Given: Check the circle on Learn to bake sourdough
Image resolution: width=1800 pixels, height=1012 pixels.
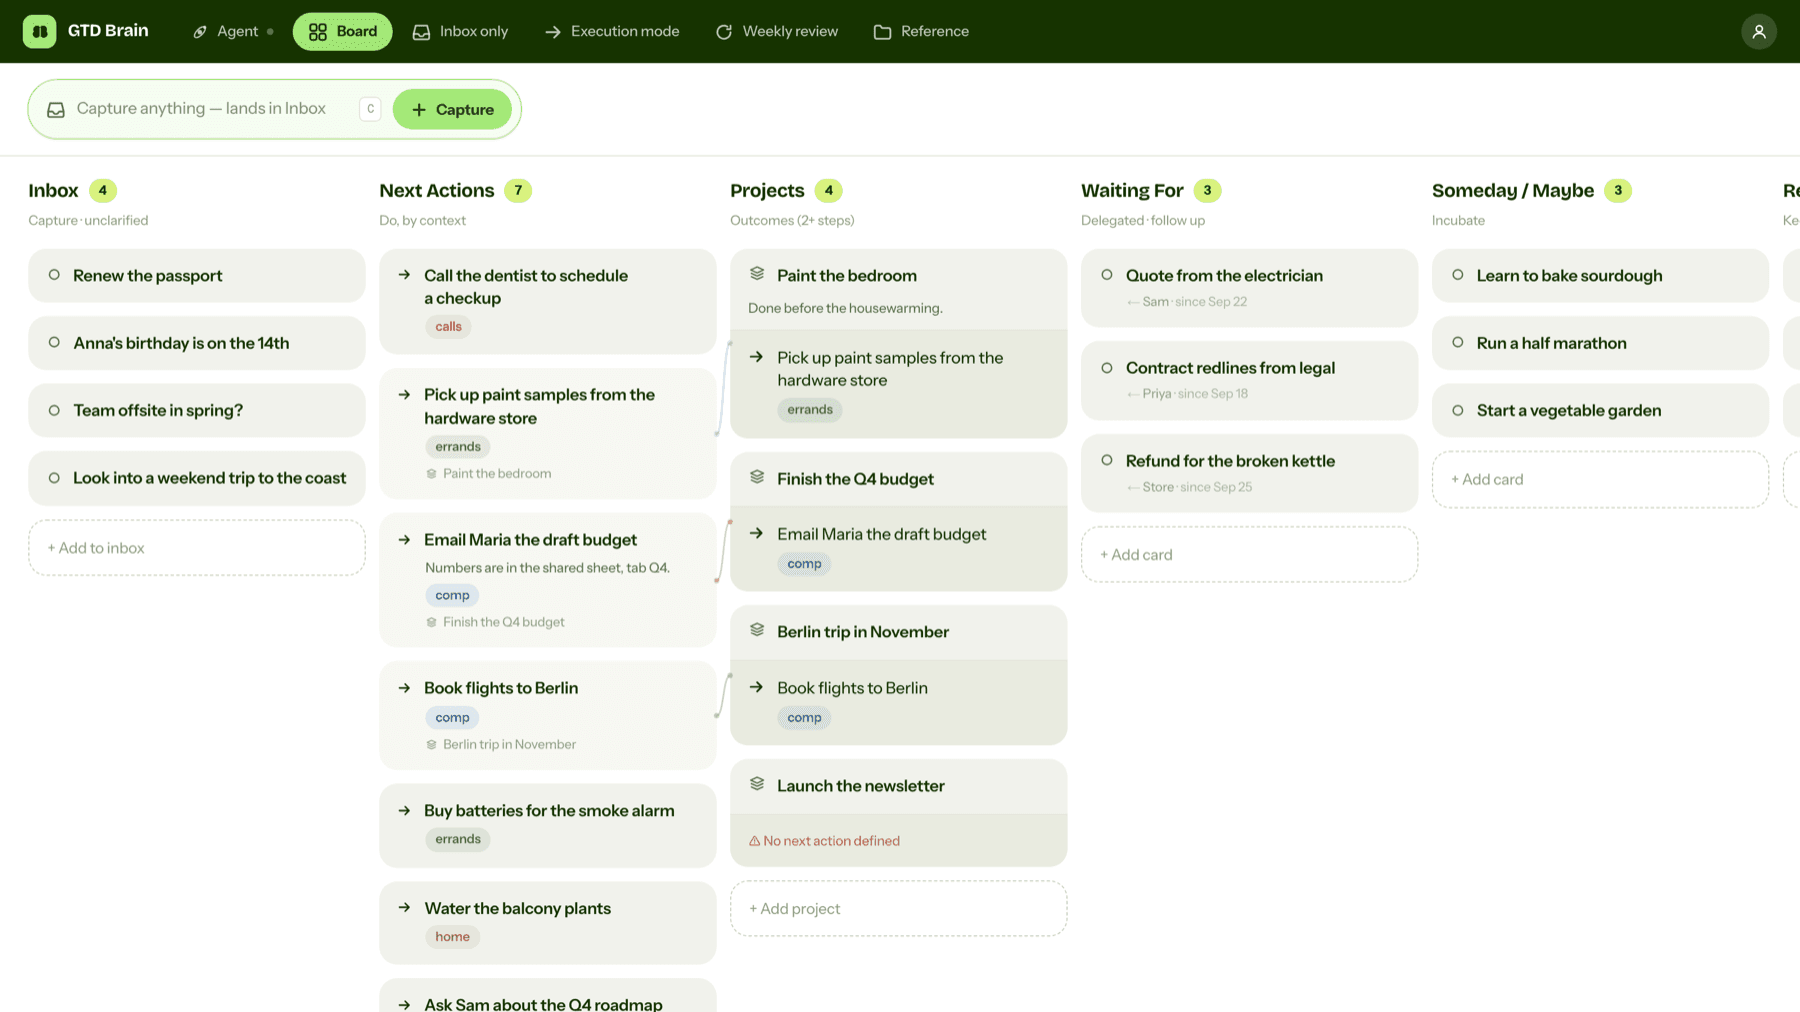Looking at the screenshot, I should (x=1458, y=275).
